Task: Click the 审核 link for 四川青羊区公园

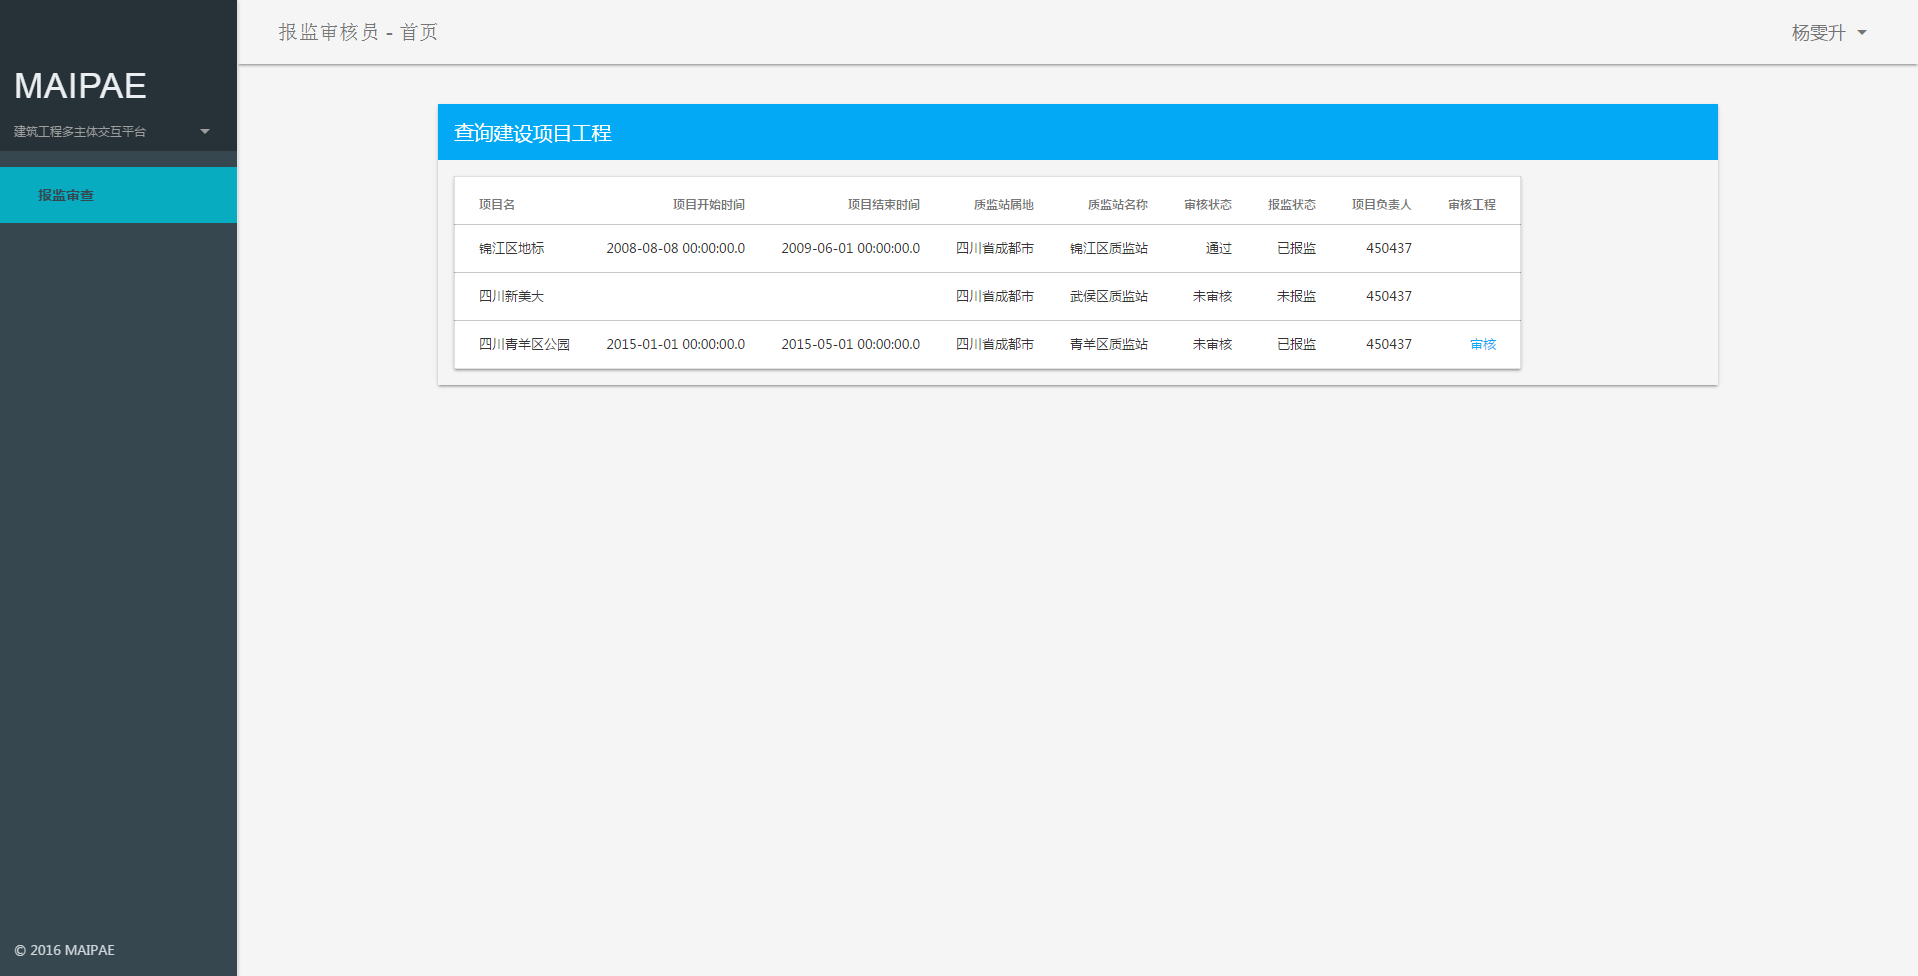Action: pyautogui.click(x=1482, y=345)
